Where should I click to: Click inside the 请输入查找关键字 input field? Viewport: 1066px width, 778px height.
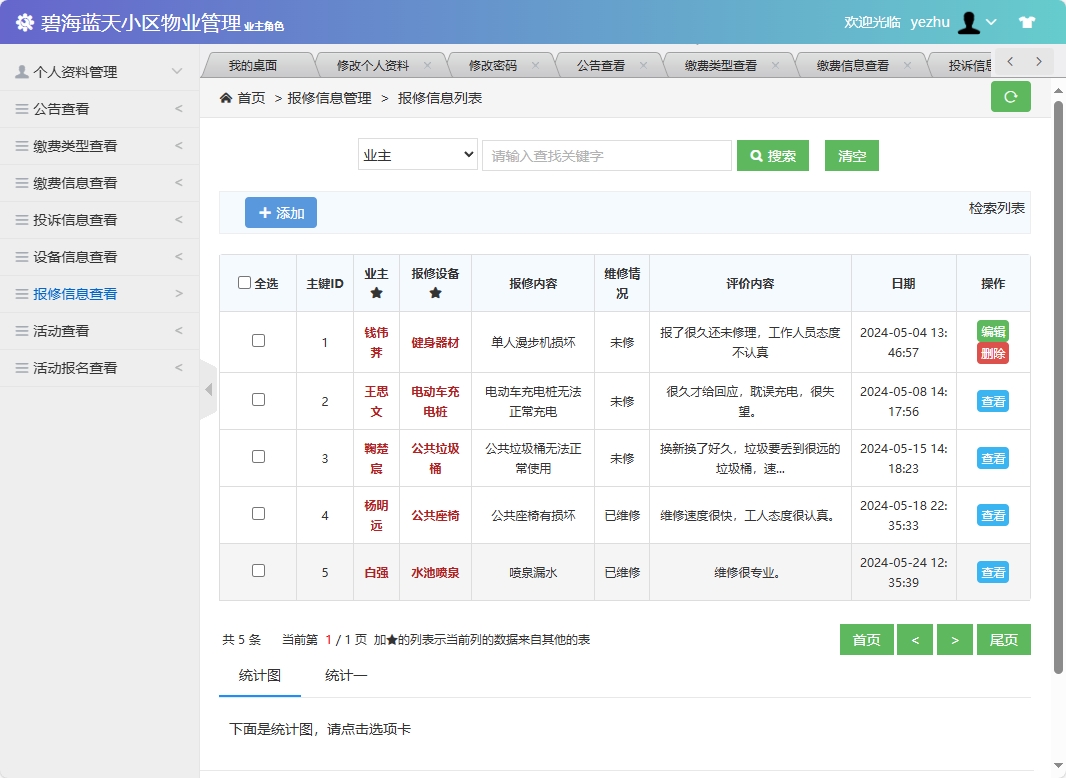[x=606, y=156]
